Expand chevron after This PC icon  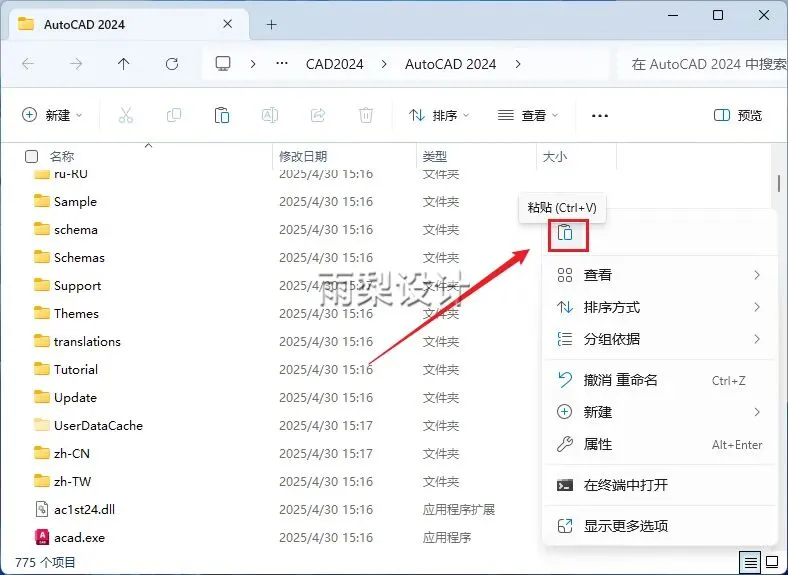[x=253, y=64]
